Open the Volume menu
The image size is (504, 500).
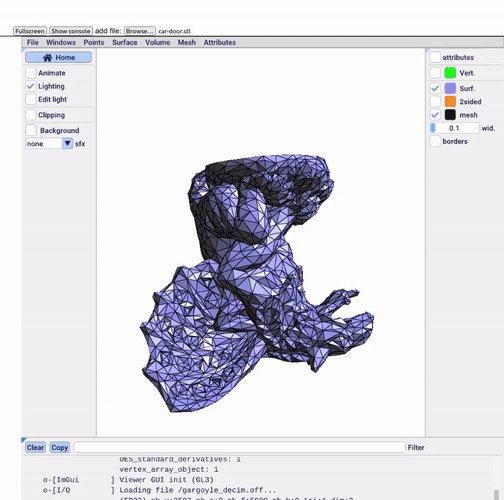[157, 42]
